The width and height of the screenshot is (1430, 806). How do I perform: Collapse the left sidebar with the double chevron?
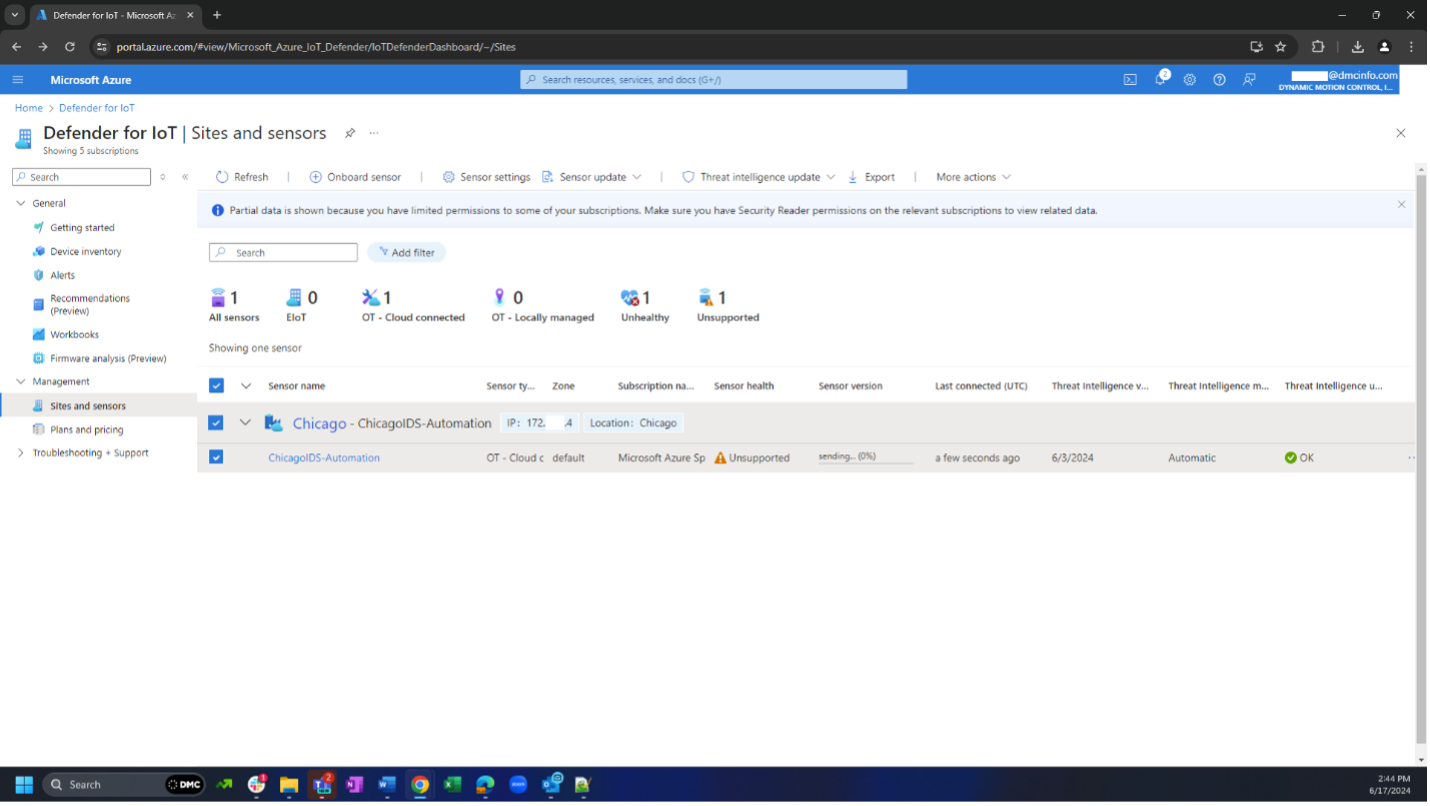(185, 177)
